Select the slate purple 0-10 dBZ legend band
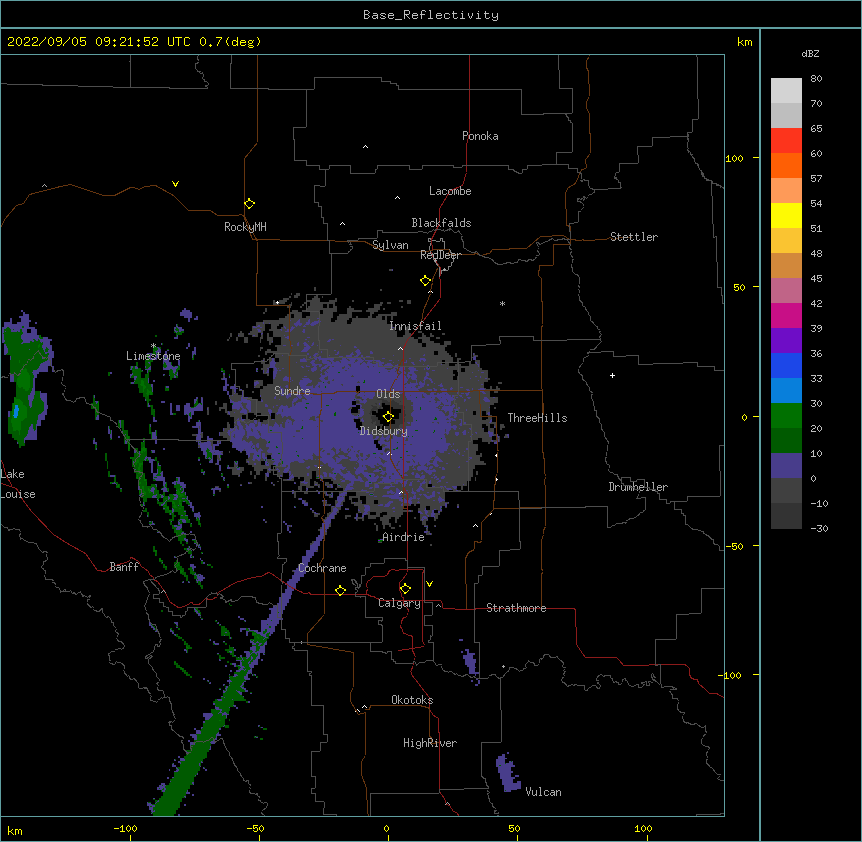The width and height of the screenshot is (862, 842). coord(786,466)
